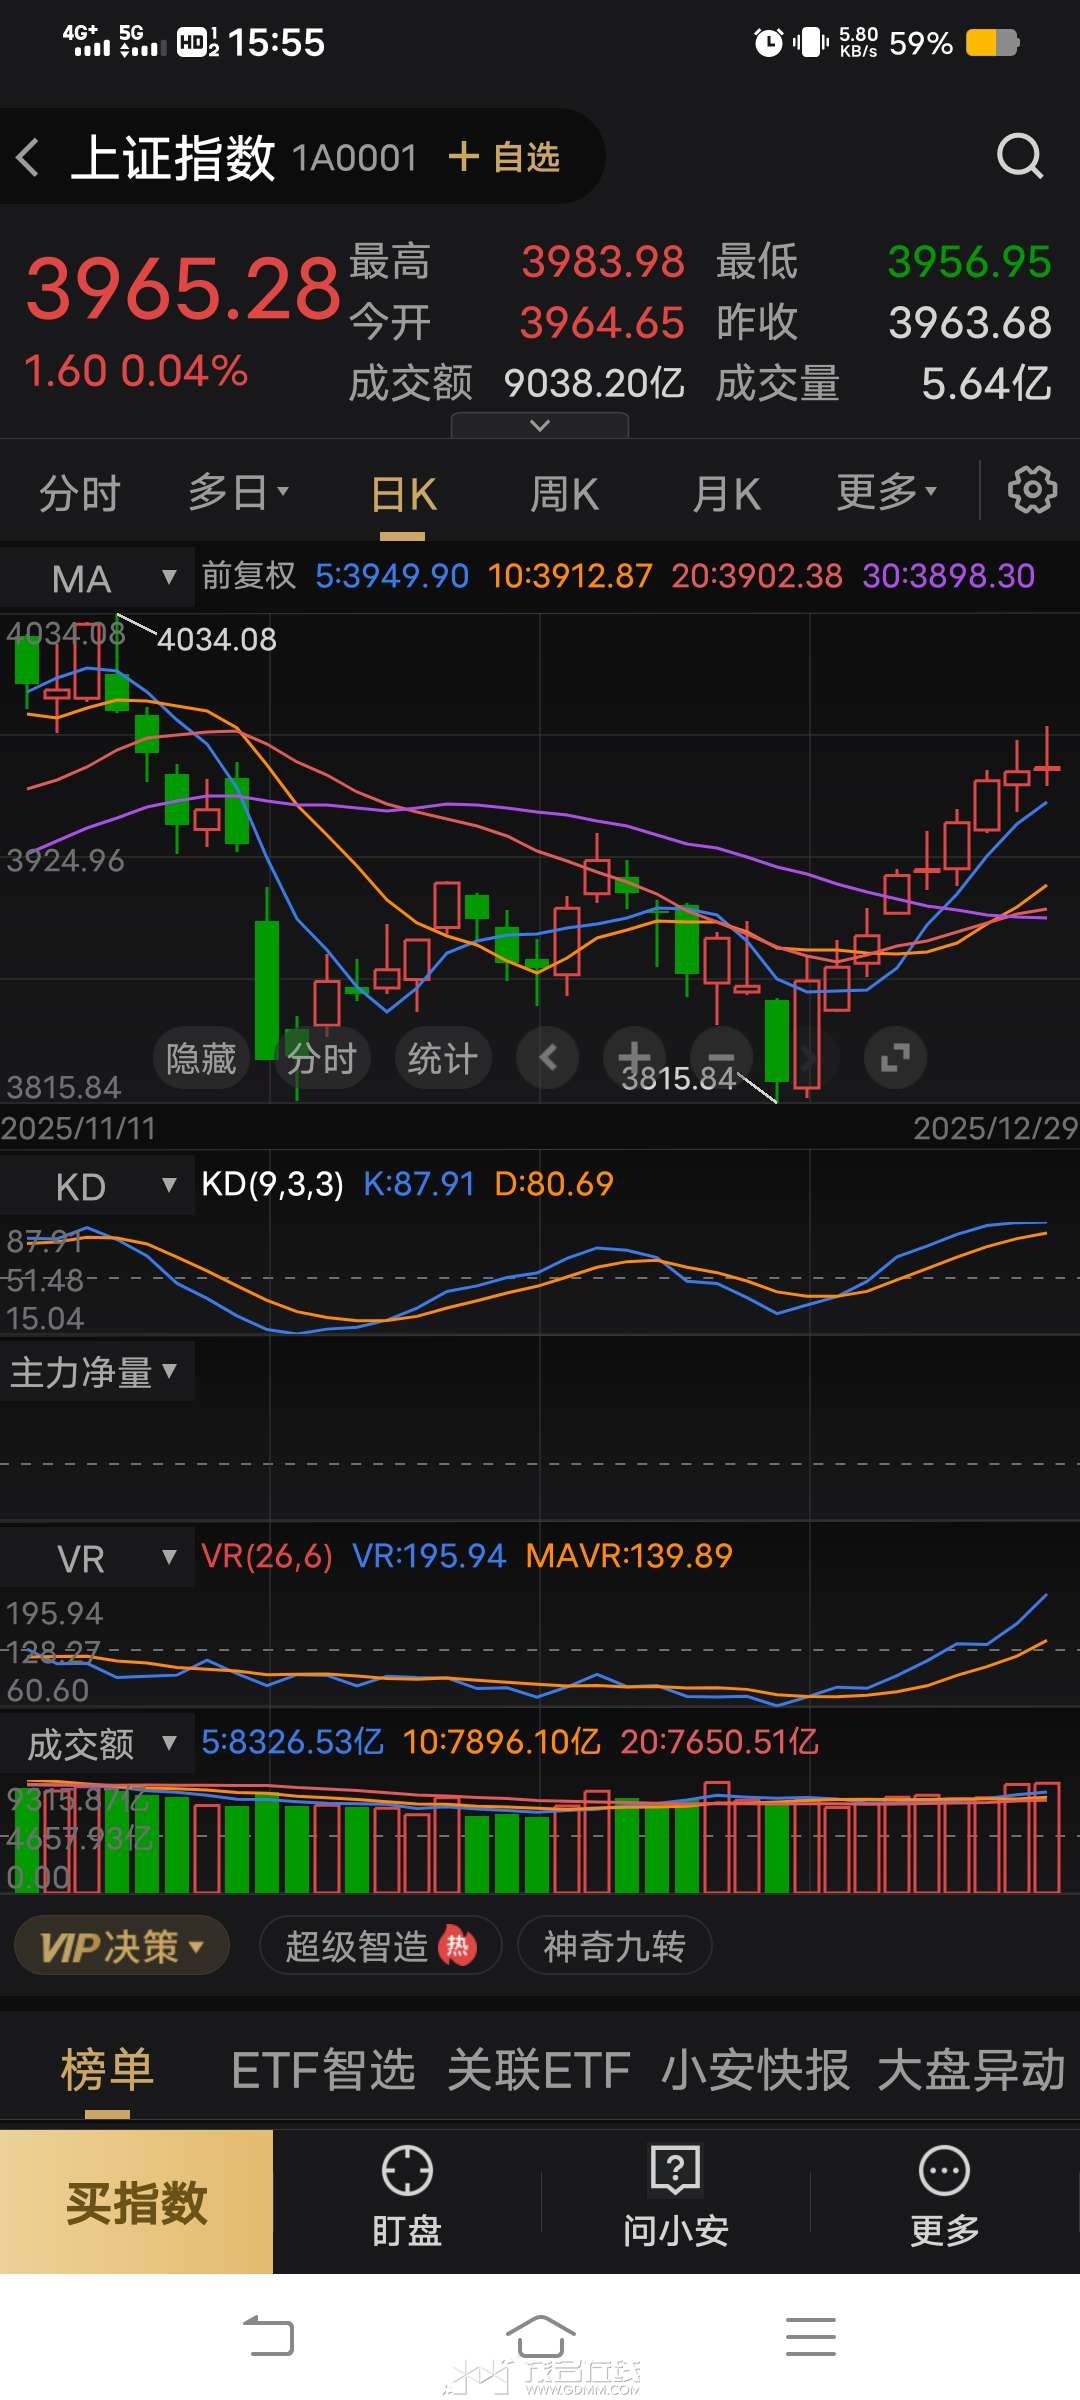
Task: Zoom in the chart with plus
Action: click(x=634, y=1057)
